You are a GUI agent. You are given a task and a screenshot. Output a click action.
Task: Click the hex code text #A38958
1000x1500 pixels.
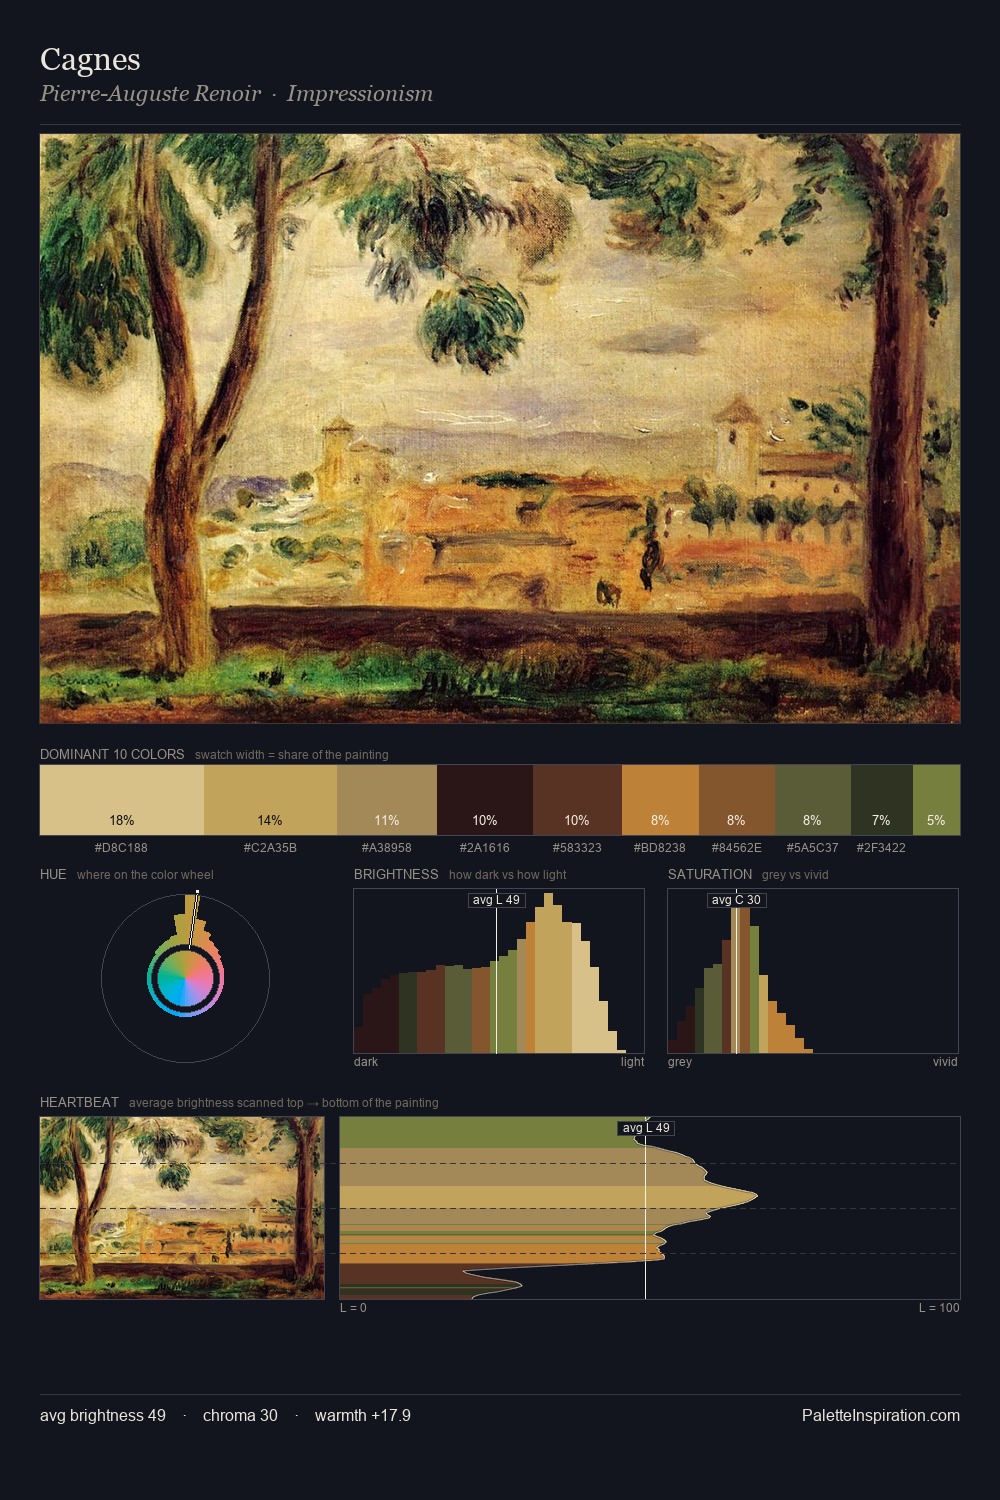(x=387, y=847)
